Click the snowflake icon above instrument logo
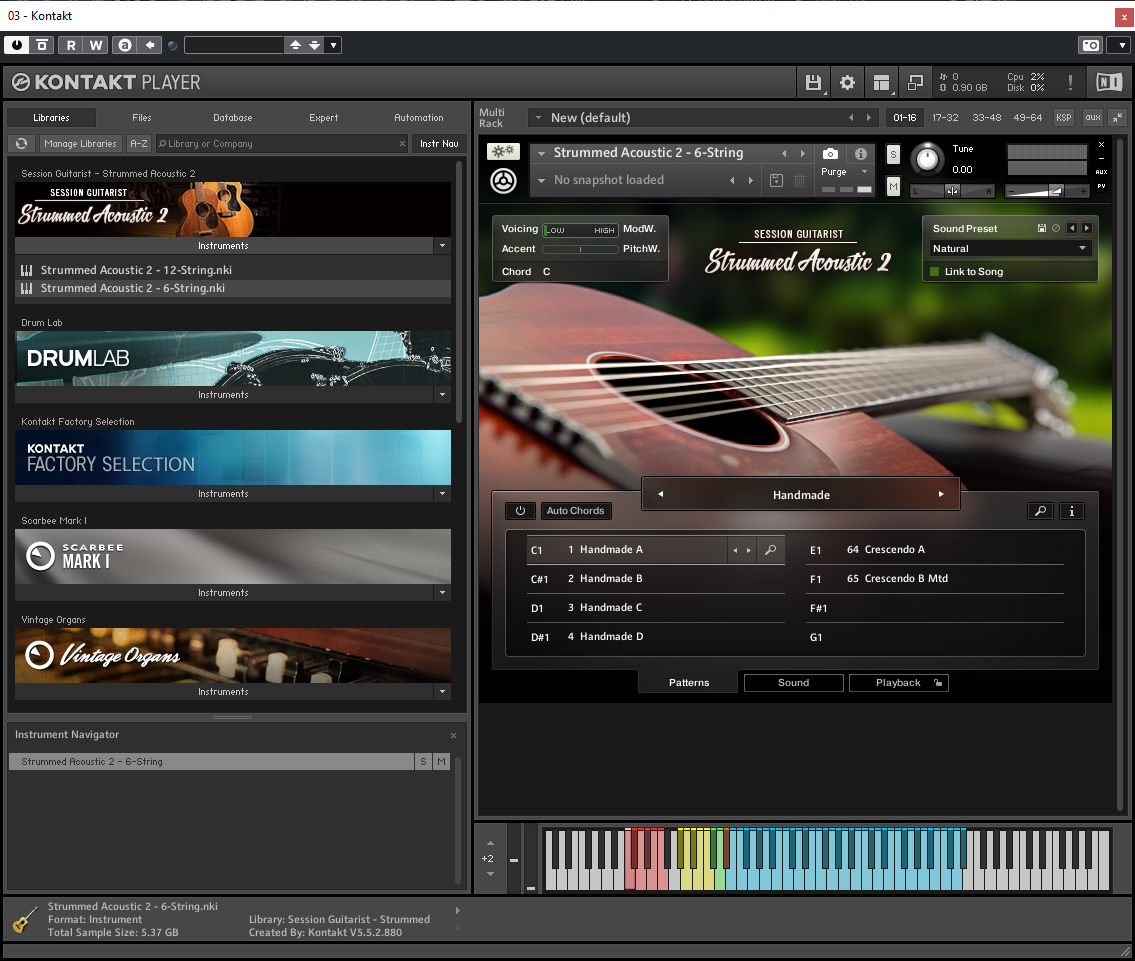This screenshot has height=961, width=1135. tap(503, 151)
